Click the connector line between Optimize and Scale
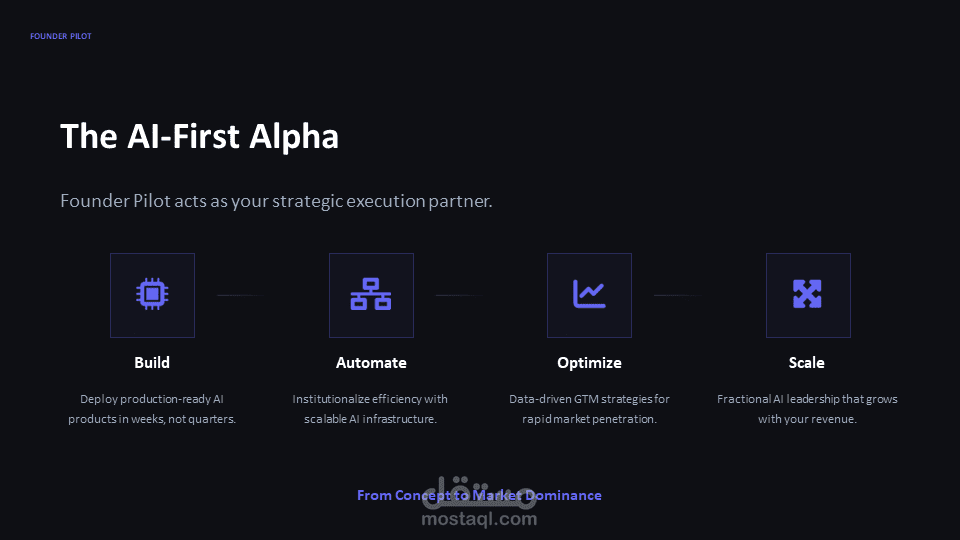The width and height of the screenshot is (960, 540). point(678,295)
